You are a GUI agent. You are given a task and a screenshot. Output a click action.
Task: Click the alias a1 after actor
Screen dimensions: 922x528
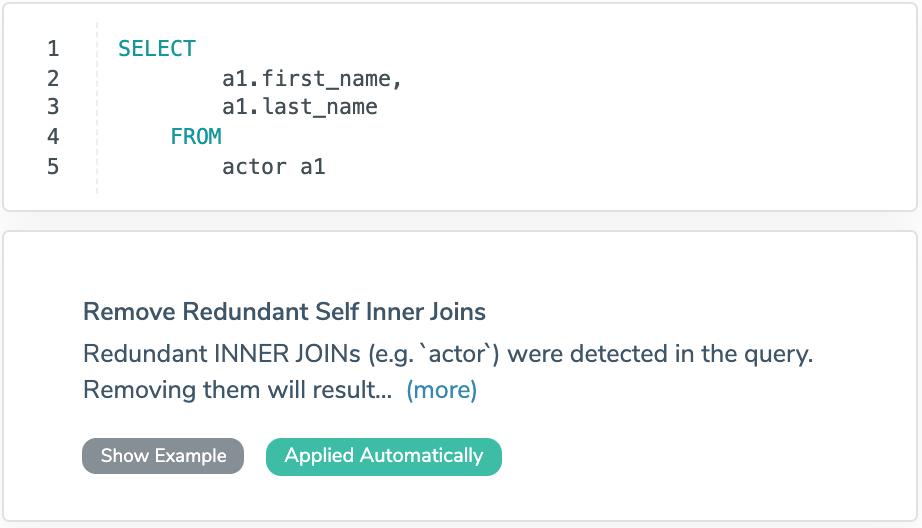tap(313, 167)
